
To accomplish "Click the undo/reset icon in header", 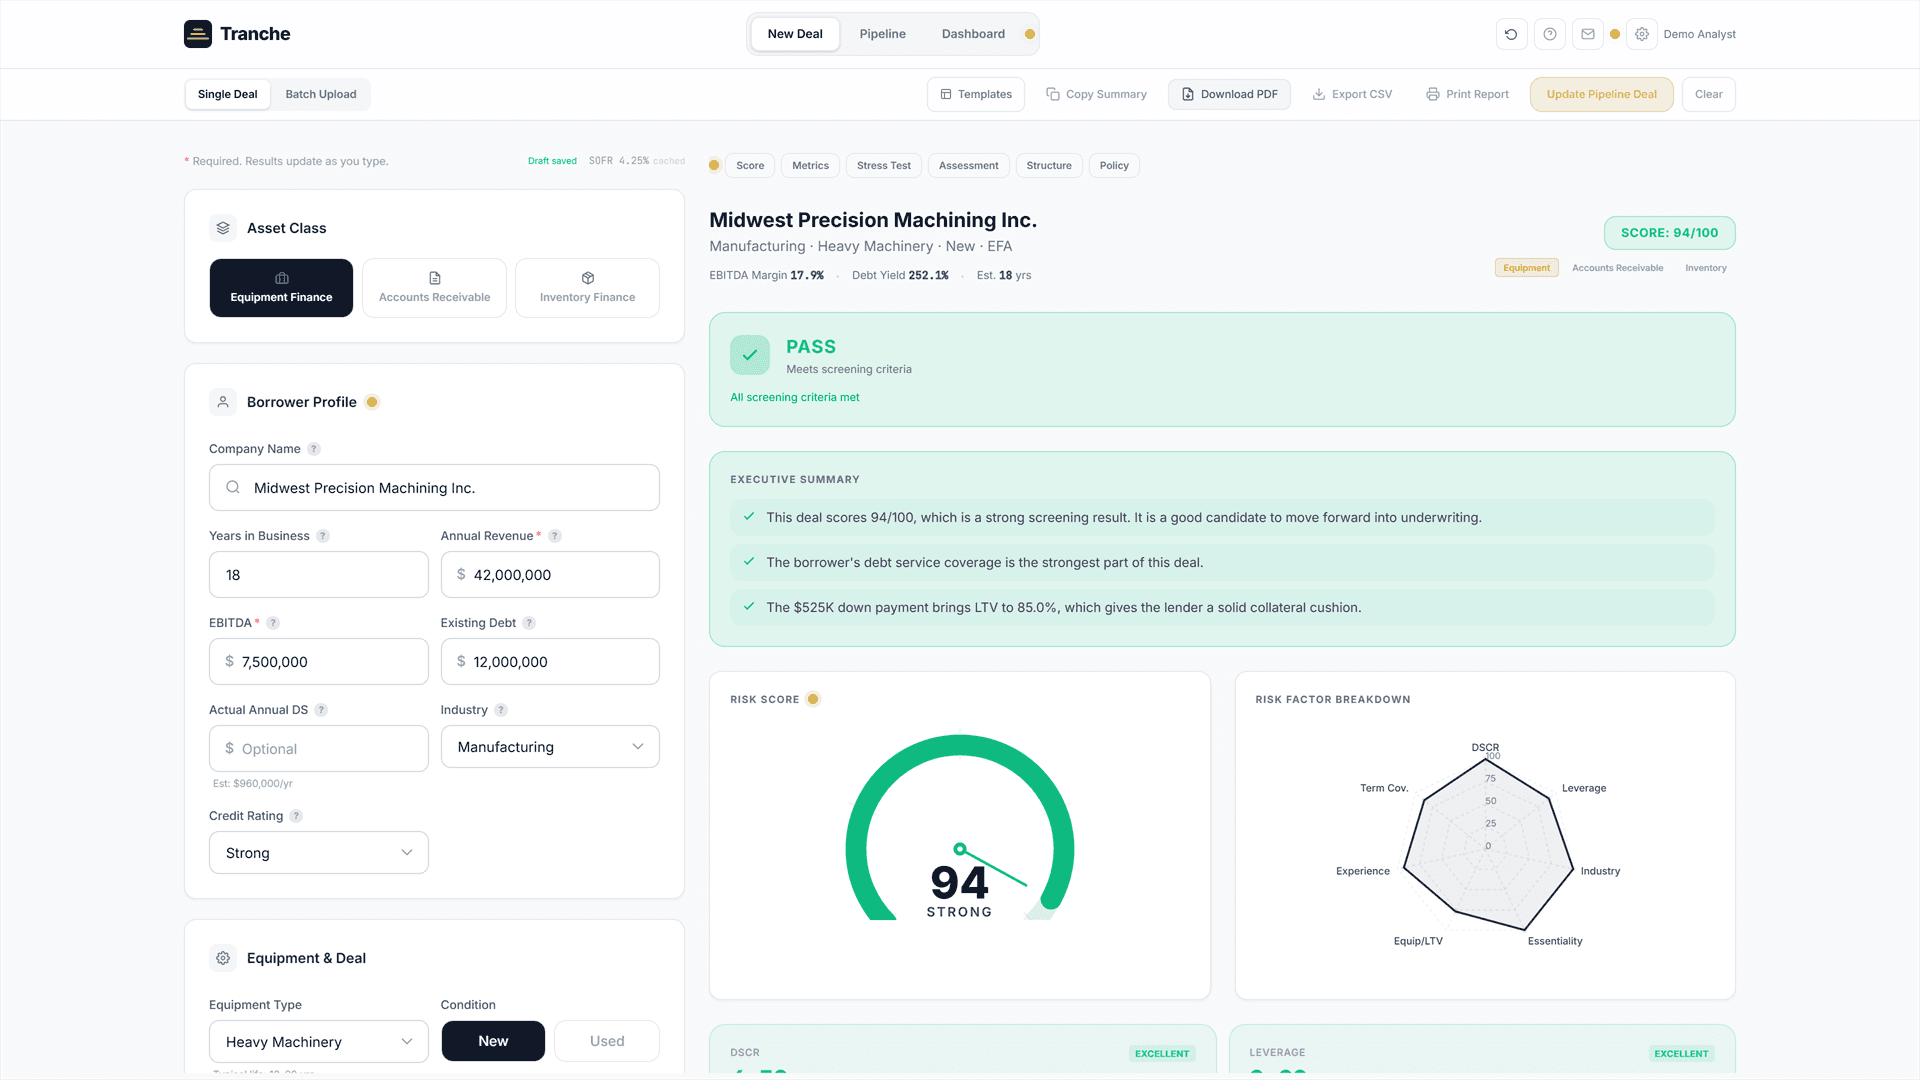I will [x=1511, y=34].
